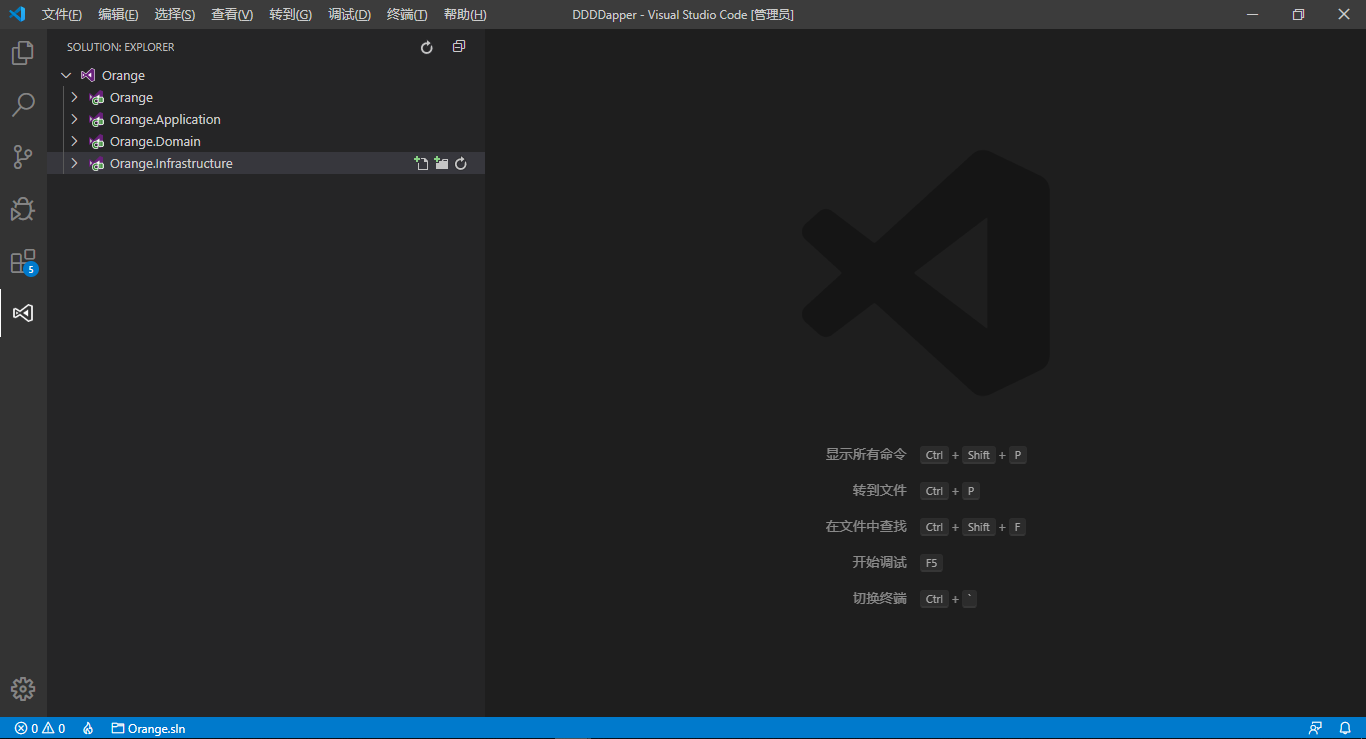Restore down the VS Code window
The height and width of the screenshot is (739, 1366).
[1298, 14]
